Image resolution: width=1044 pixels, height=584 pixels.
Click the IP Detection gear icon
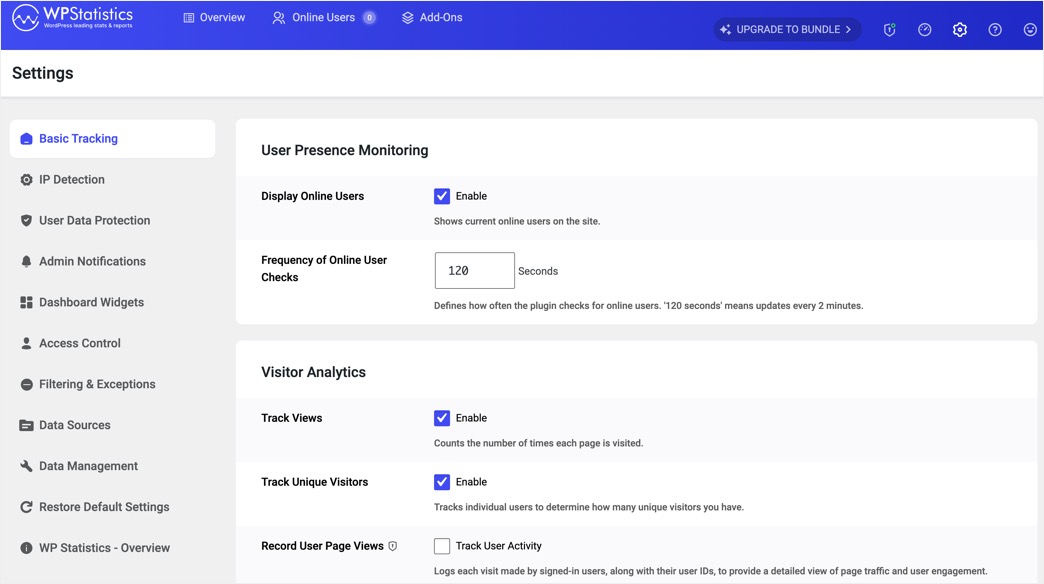pyautogui.click(x=26, y=180)
